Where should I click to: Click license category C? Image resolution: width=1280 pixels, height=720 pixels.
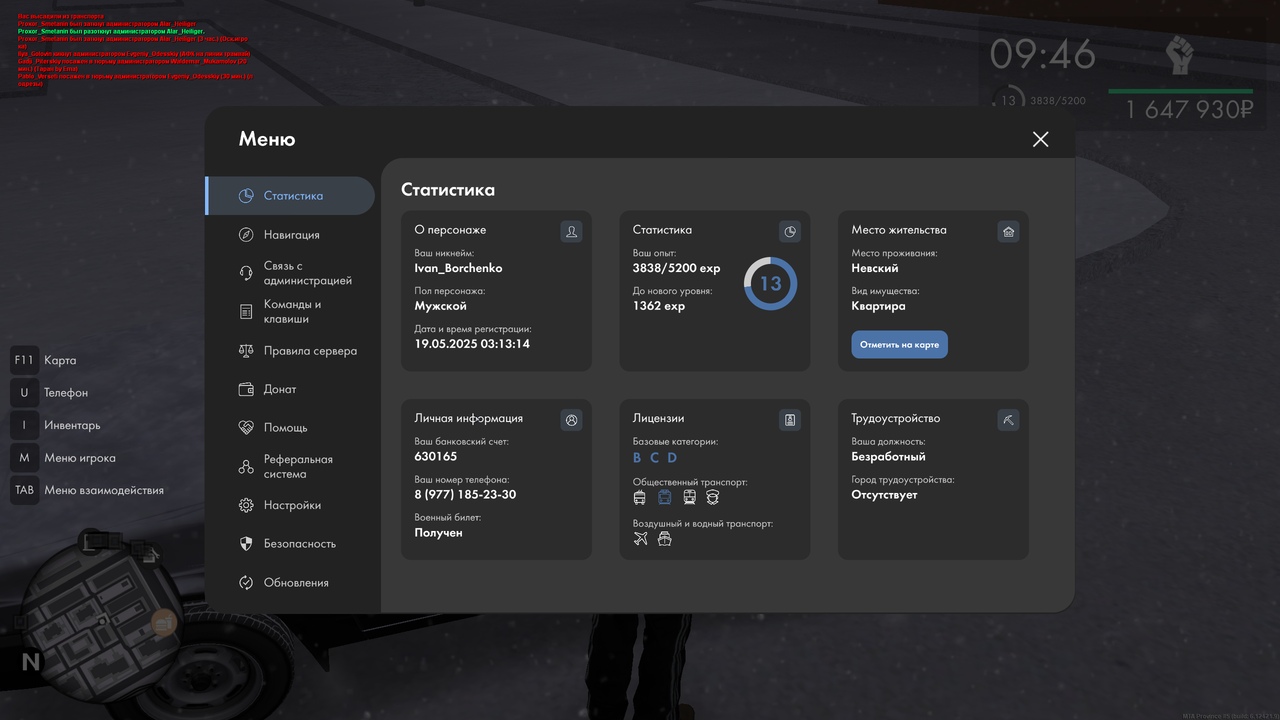(x=655, y=458)
